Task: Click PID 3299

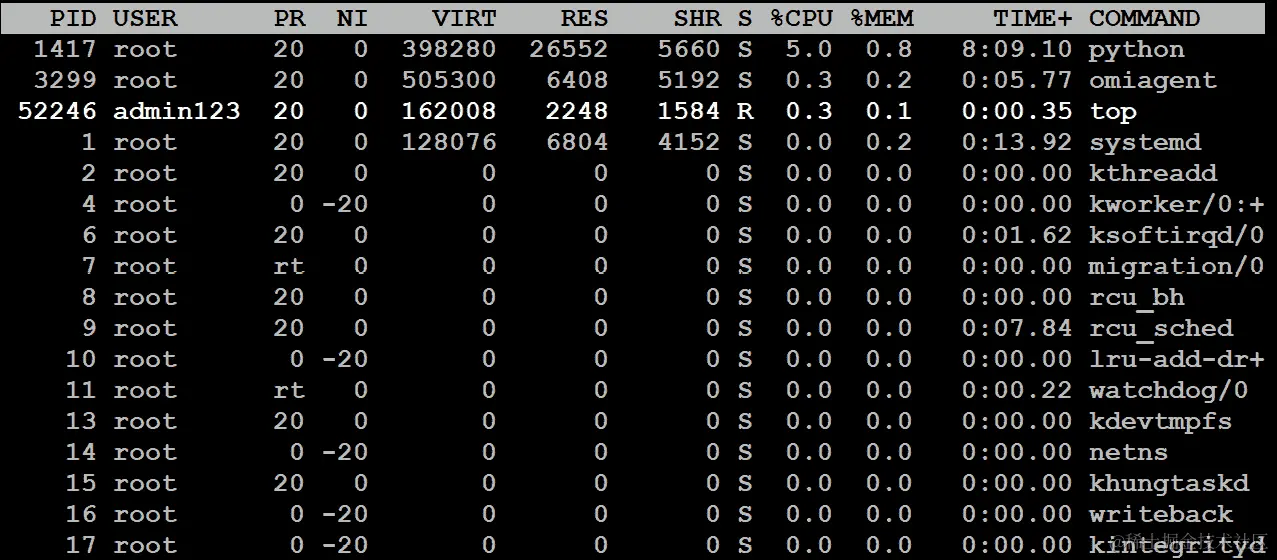Action: (65, 81)
